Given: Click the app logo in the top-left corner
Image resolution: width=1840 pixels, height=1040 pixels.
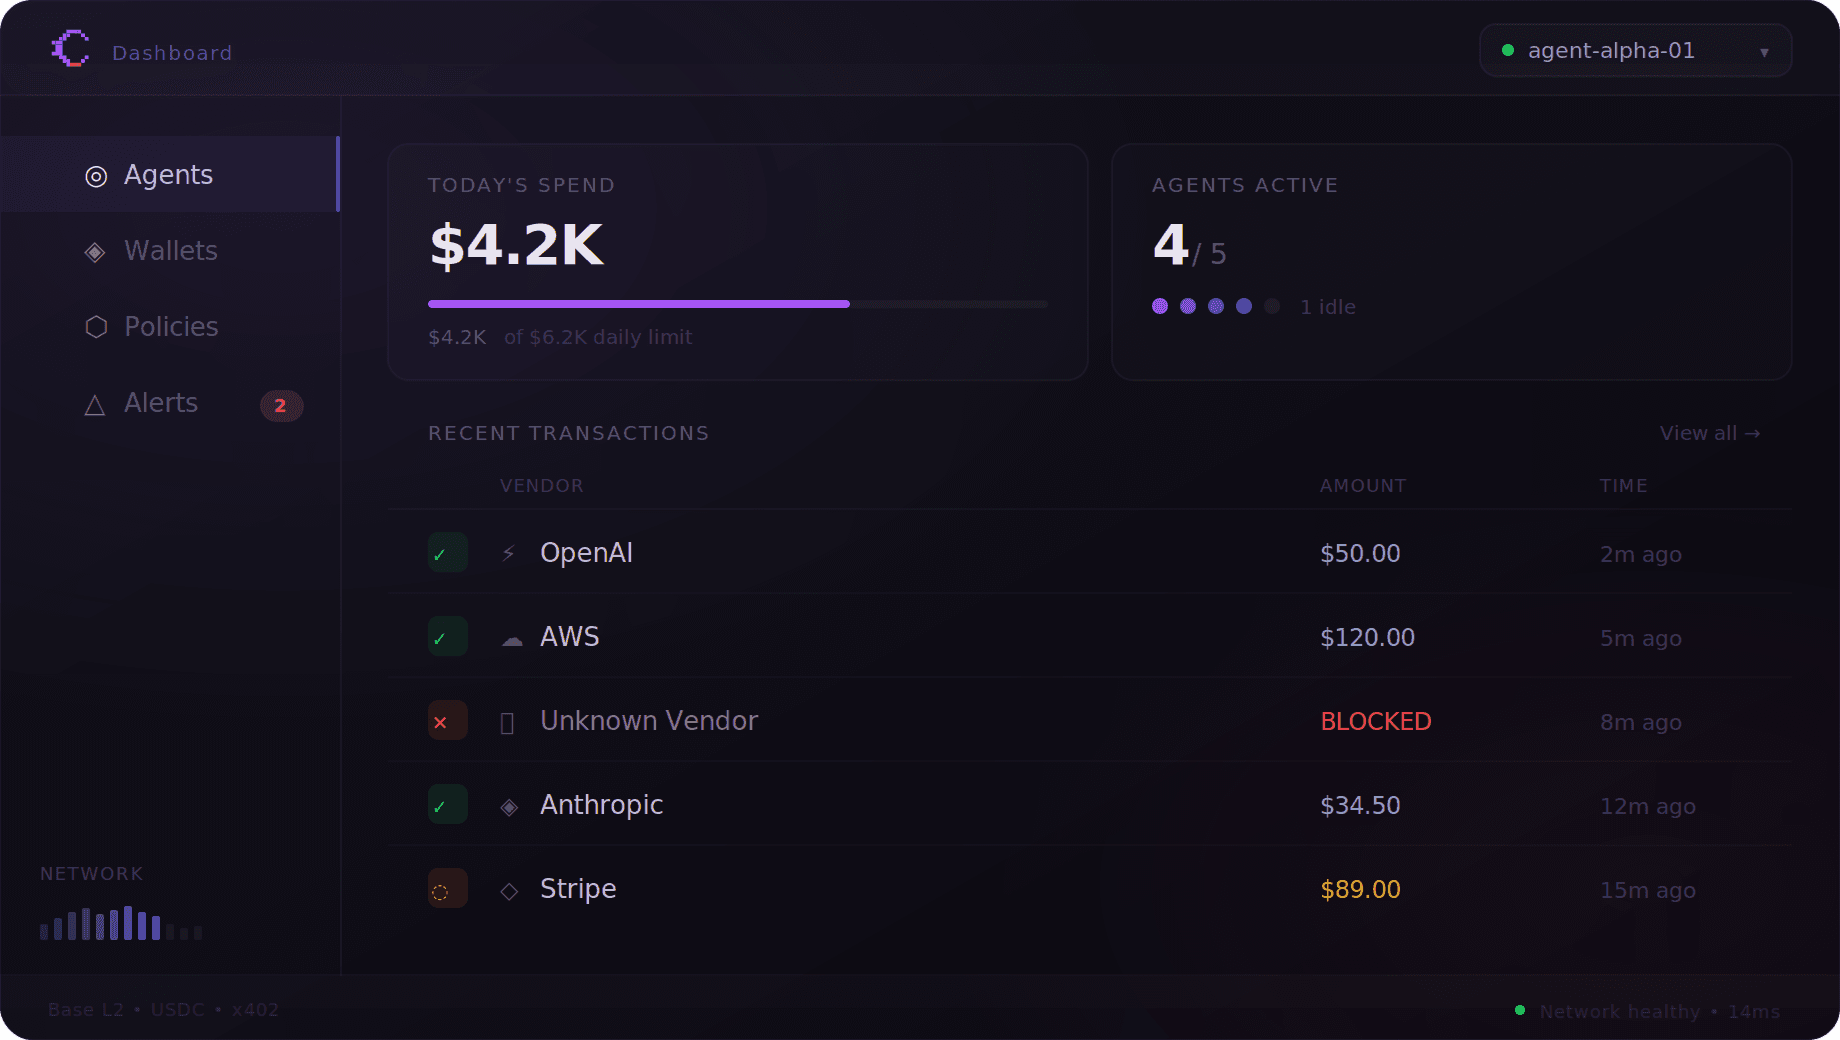Looking at the screenshot, I should click(x=70, y=48).
